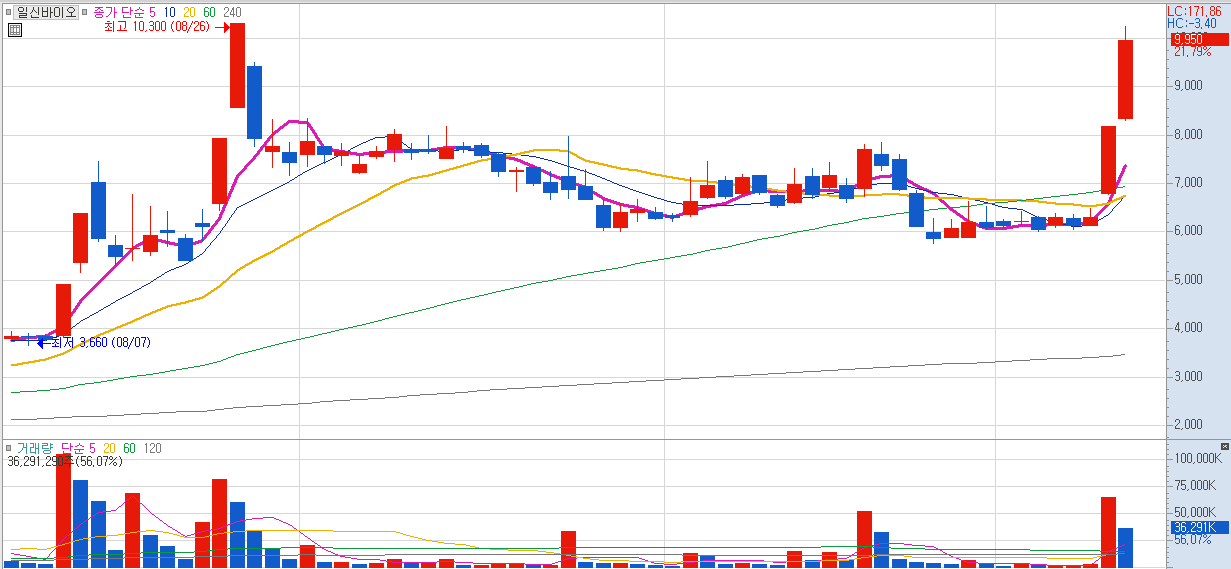This screenshot has width=1231, height=569.
Task: Open the data table grid icon
Action: click(x=14, y=30)
